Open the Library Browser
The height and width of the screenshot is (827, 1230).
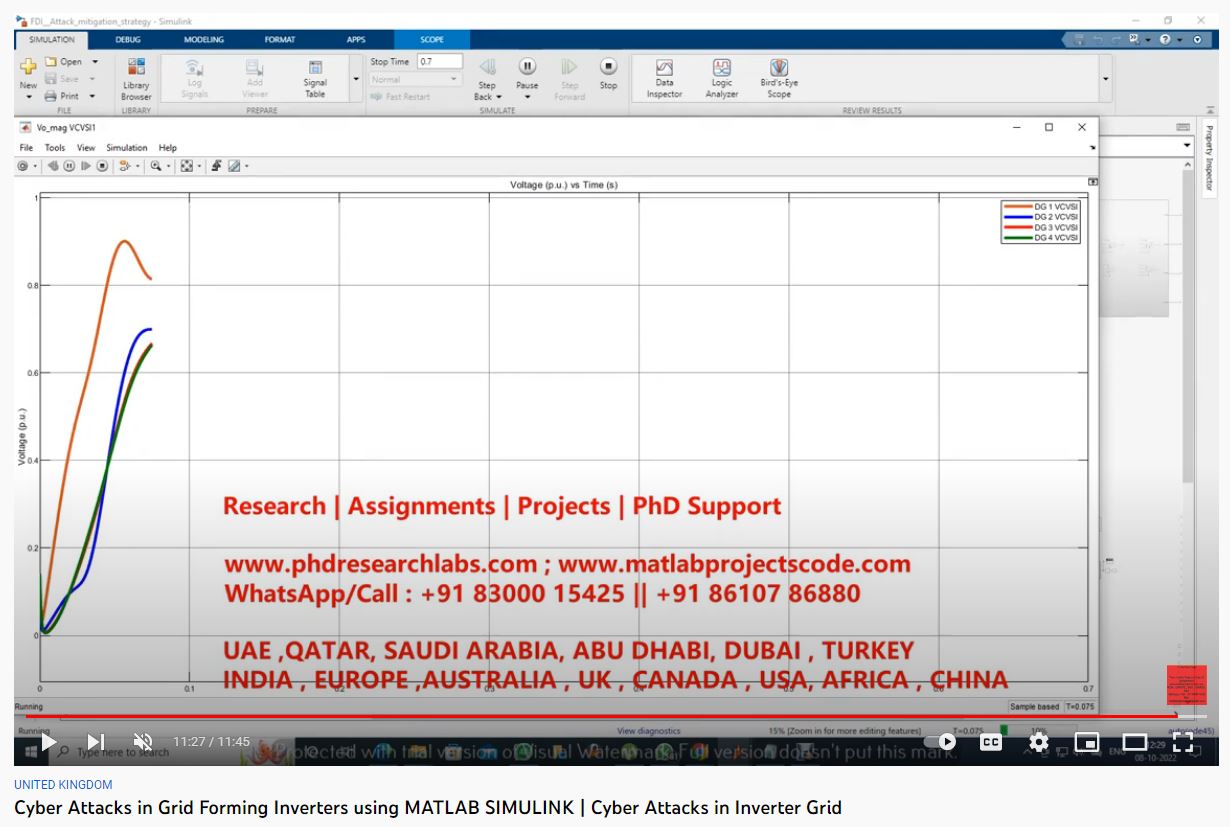coord(136,76)
